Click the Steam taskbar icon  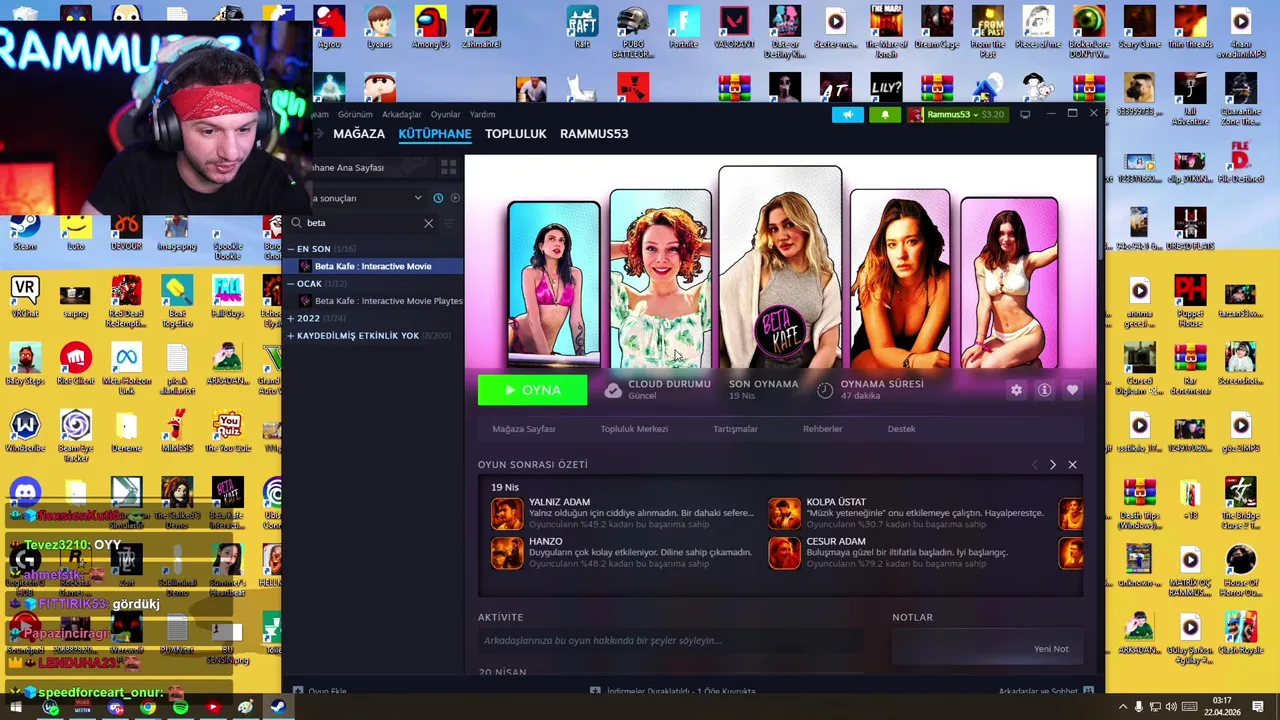coord(277,708)
